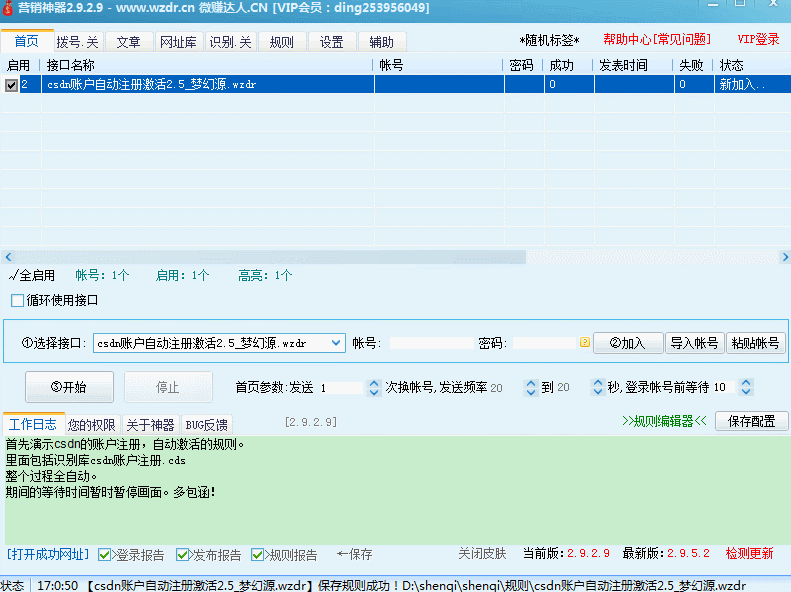
Task: Click the 密码 input field
Action: [544, 343]
